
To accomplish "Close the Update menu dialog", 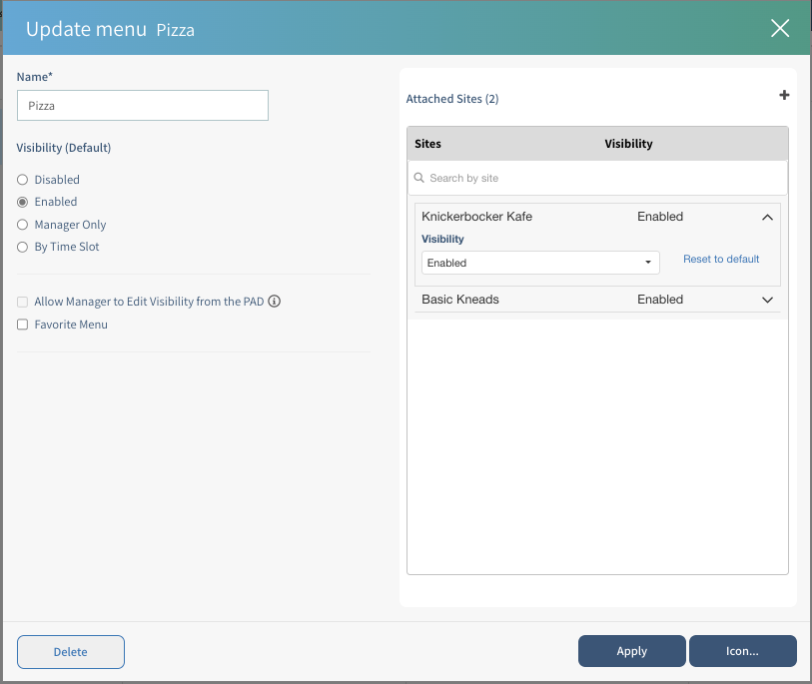I will [780, 28].
